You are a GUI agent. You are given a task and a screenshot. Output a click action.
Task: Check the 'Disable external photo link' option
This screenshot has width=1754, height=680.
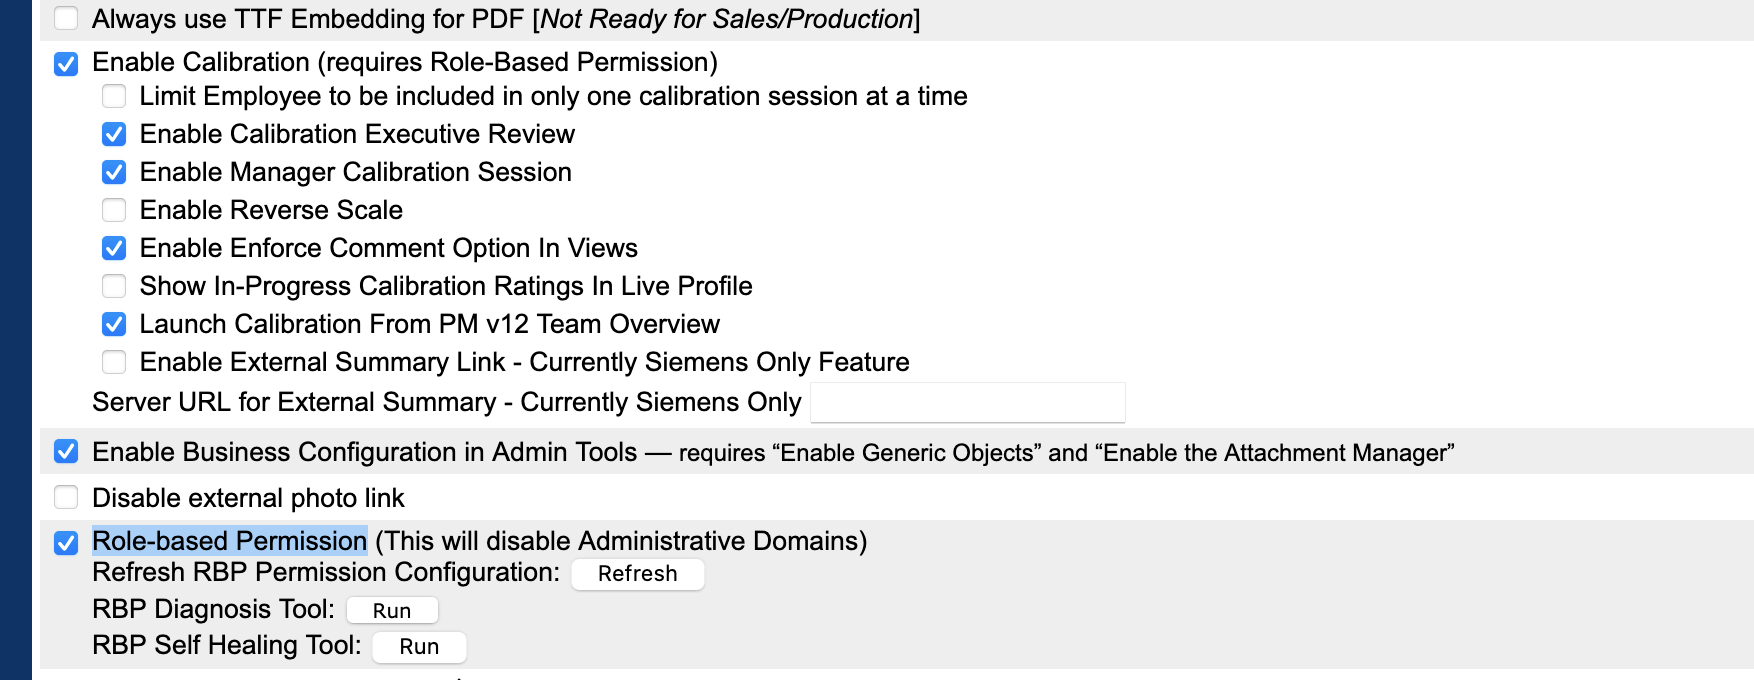pyautogui.click(x=66, y=497)
